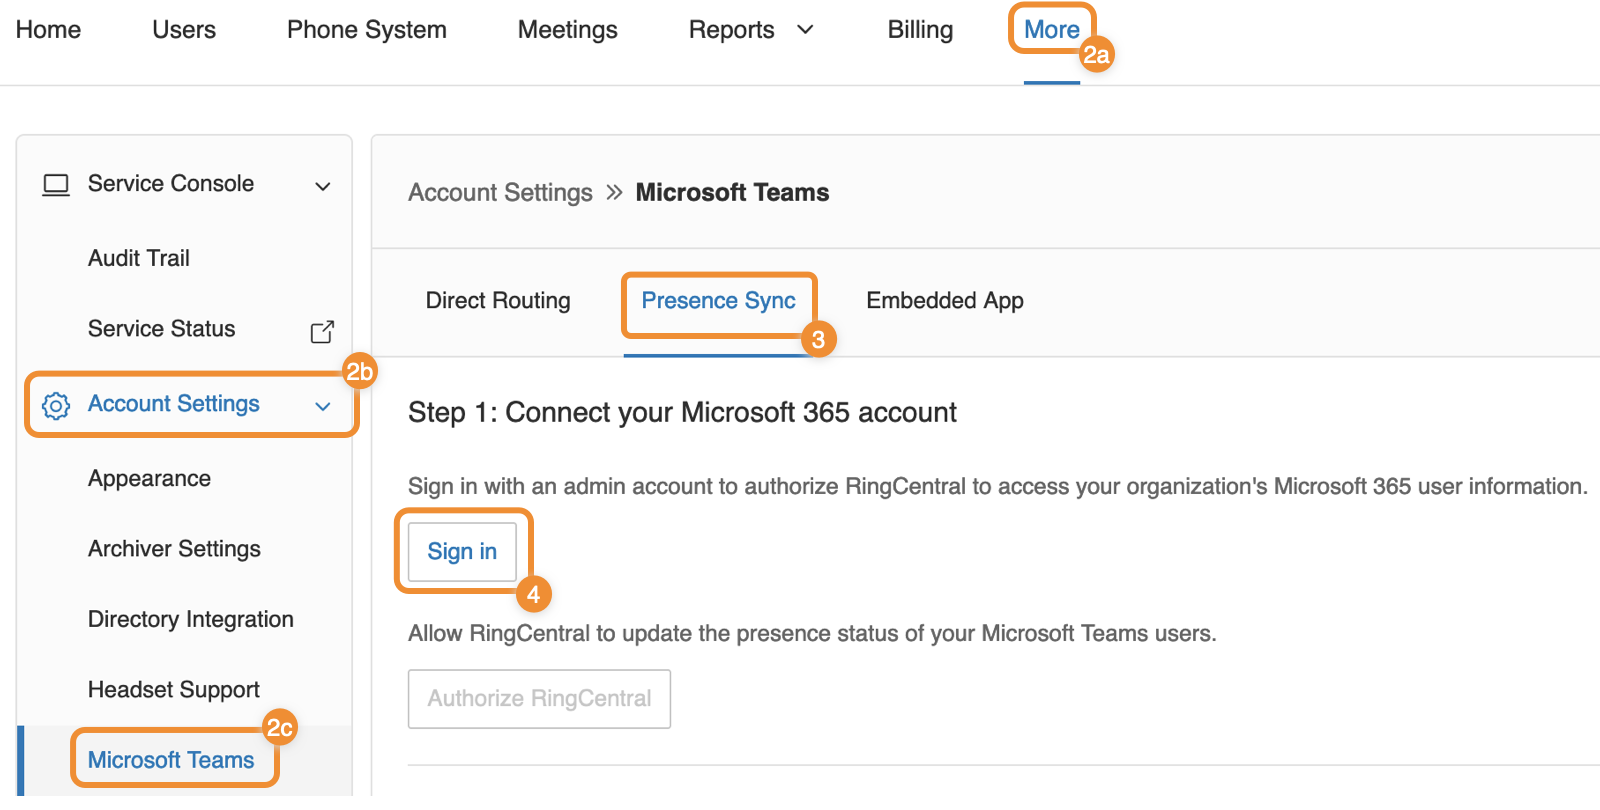This screenshot has height=810, width=1600.
Task: Click the Service Status external link icon
Action: [x=322, y=331]
